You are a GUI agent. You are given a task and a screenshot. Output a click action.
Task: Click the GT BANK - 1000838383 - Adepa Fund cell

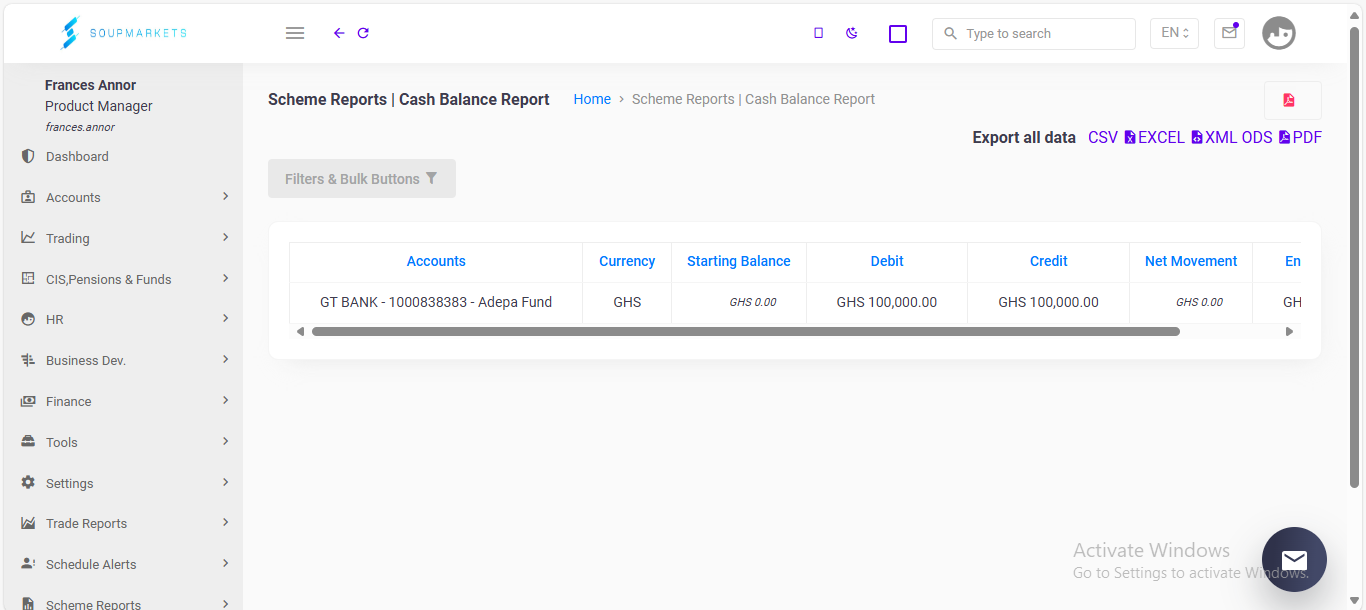point(436,302)
